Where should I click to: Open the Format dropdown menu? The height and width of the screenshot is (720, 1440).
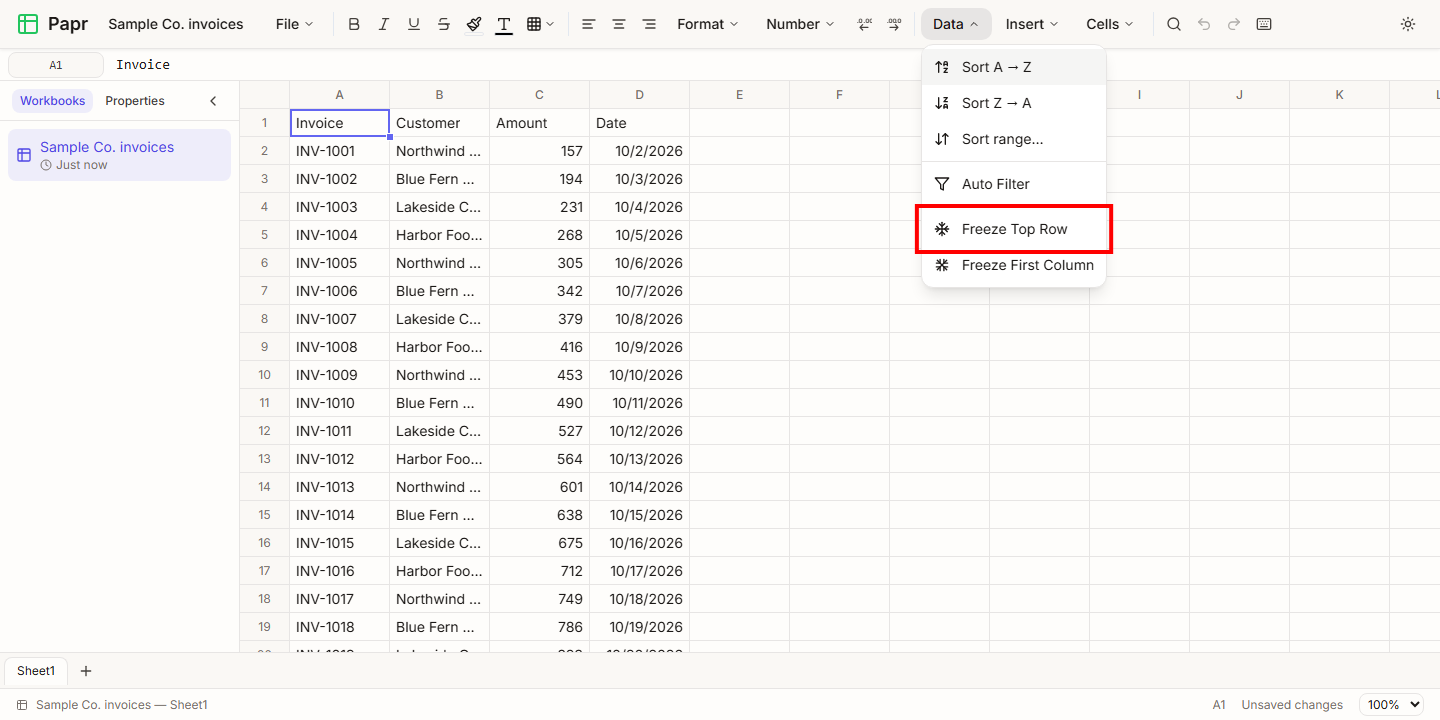click(708, 24)
